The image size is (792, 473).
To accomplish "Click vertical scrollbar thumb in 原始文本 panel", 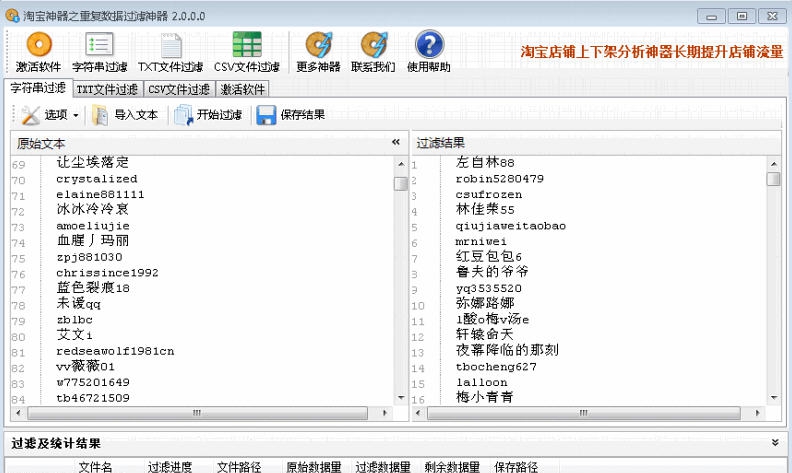I will 401,183.
